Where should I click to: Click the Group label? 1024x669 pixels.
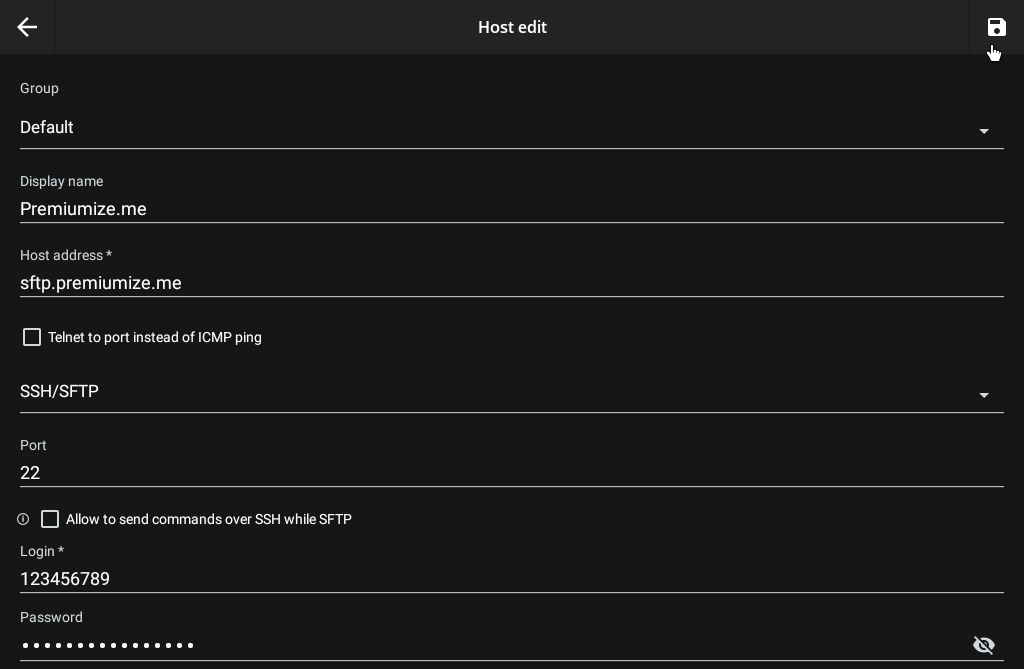point(39,88)
